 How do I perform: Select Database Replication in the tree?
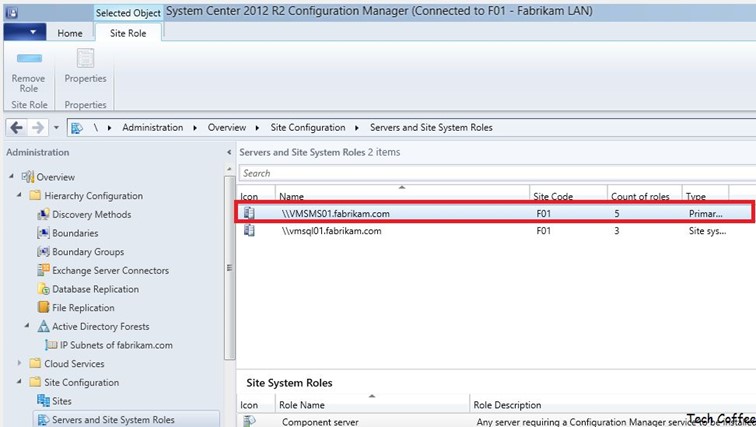click(95, 289)
